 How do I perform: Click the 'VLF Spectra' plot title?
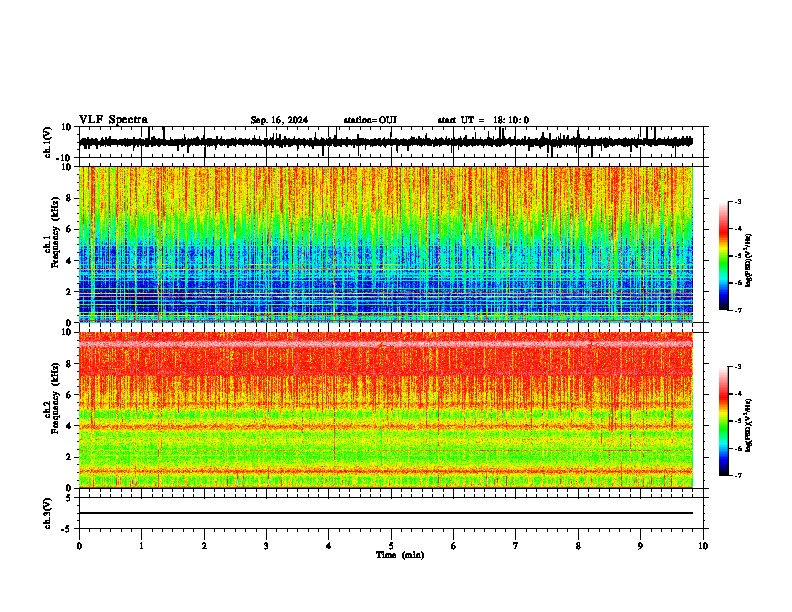[x=113, y=120]
